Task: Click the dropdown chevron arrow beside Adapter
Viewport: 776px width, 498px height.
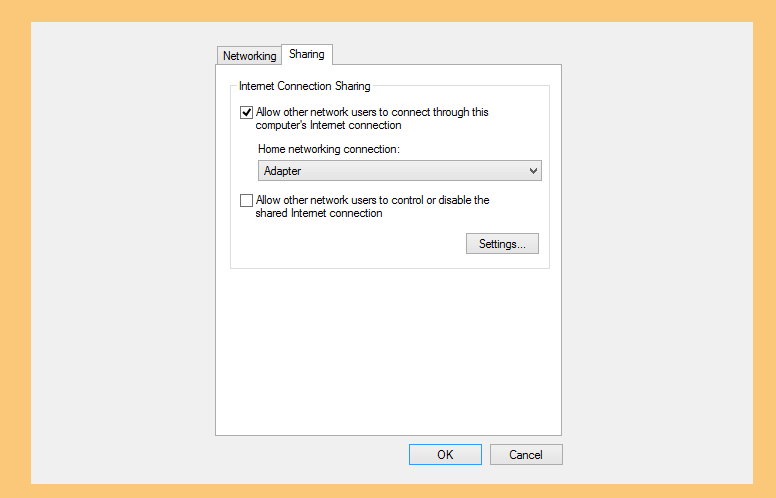Action: click(x=533, y=171)
